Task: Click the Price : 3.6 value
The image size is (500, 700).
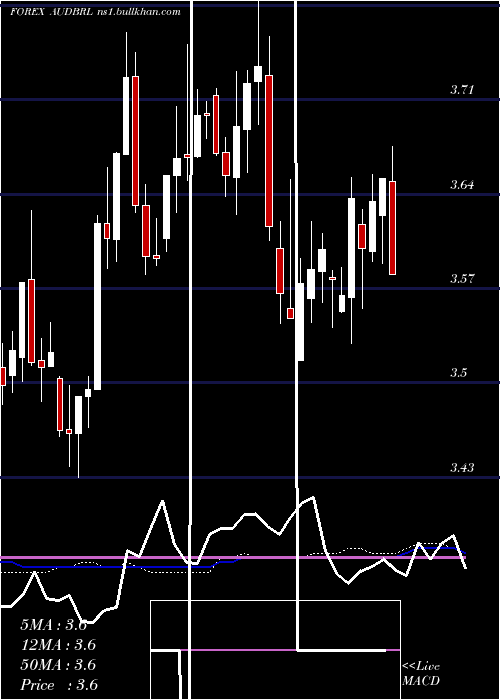Action: pos(59,685)
